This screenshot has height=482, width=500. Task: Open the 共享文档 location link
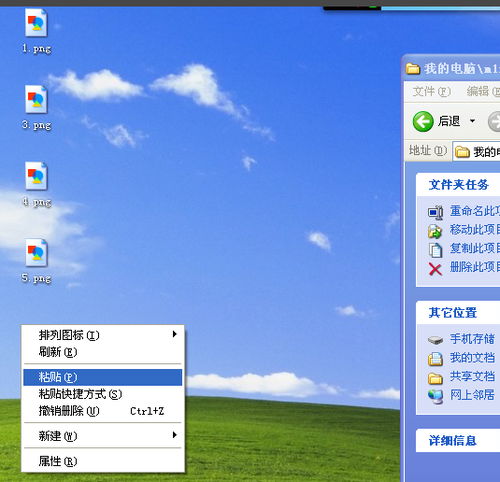coord(472,376)
